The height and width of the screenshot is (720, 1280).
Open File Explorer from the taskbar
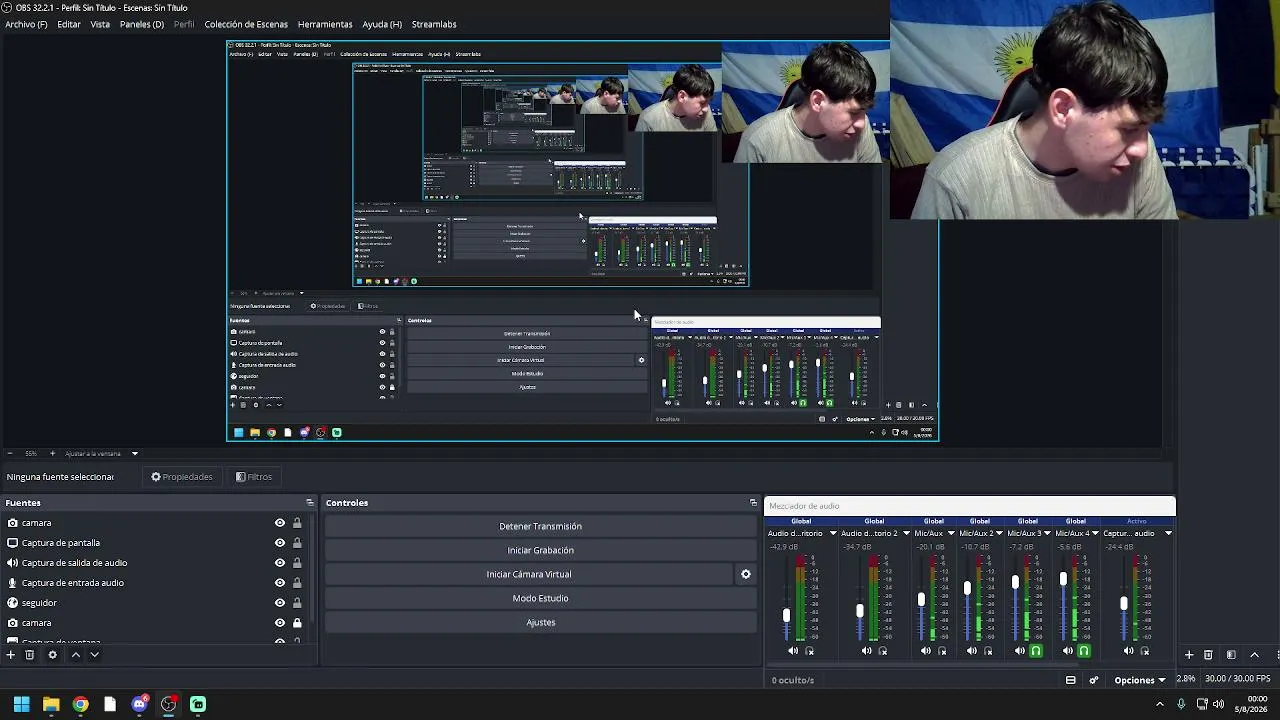click(x=51, y=704)
